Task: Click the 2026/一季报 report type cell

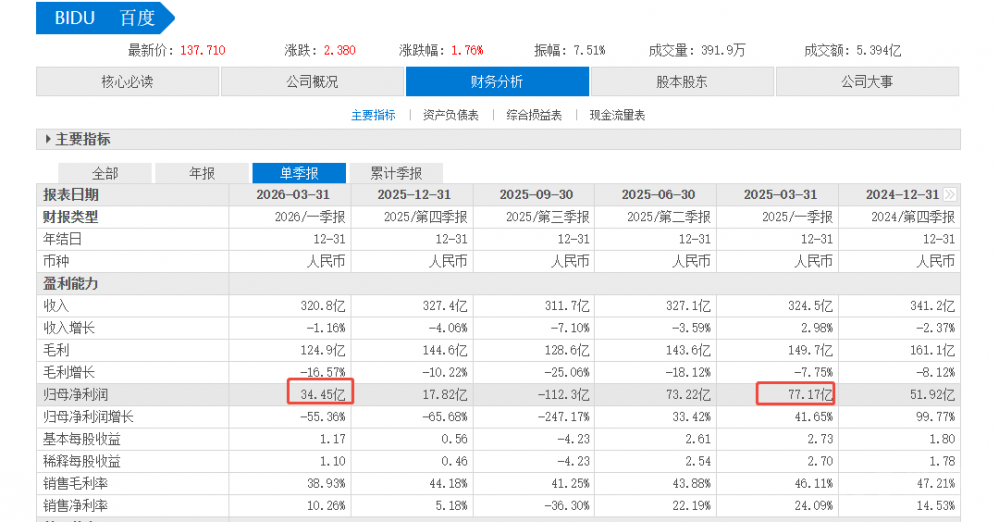Action: (310, 217)
